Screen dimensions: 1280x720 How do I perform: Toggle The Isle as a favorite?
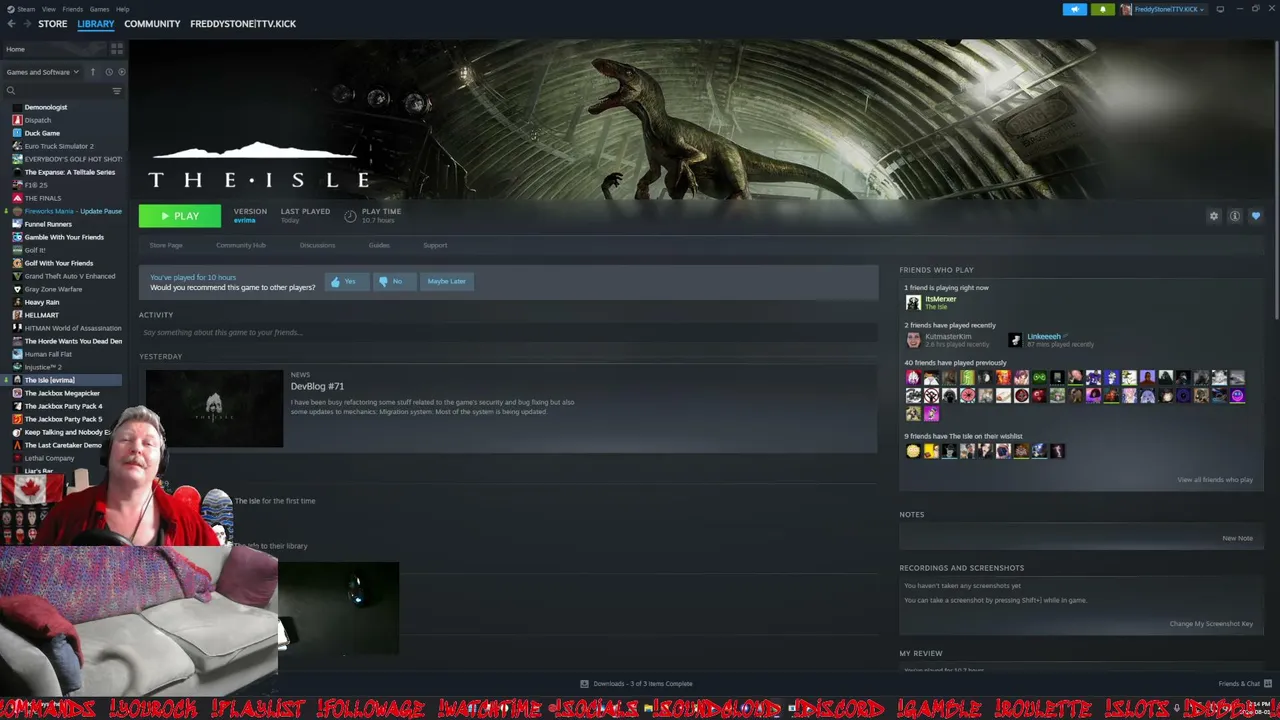[1256, 216]
